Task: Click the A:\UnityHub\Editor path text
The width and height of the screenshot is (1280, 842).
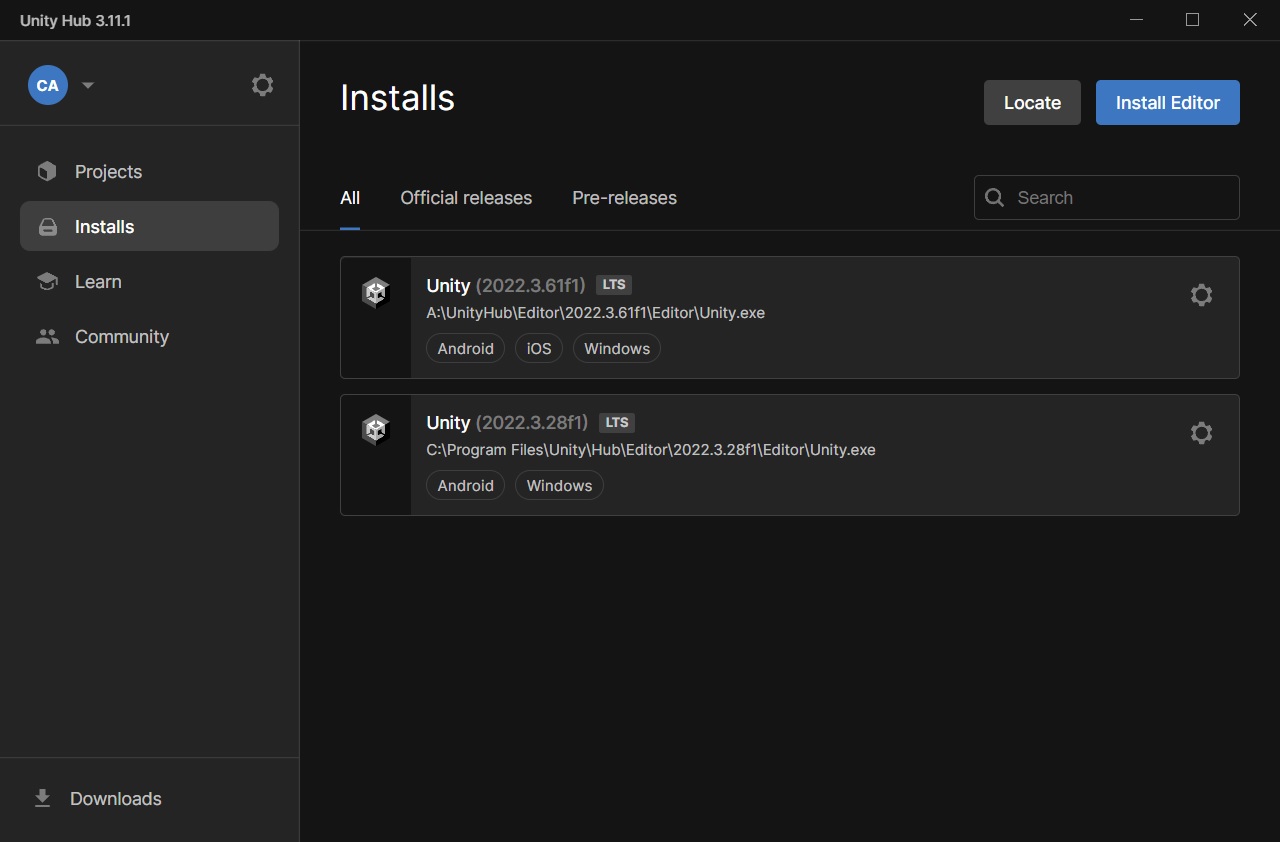Action: tap(595, 313)
